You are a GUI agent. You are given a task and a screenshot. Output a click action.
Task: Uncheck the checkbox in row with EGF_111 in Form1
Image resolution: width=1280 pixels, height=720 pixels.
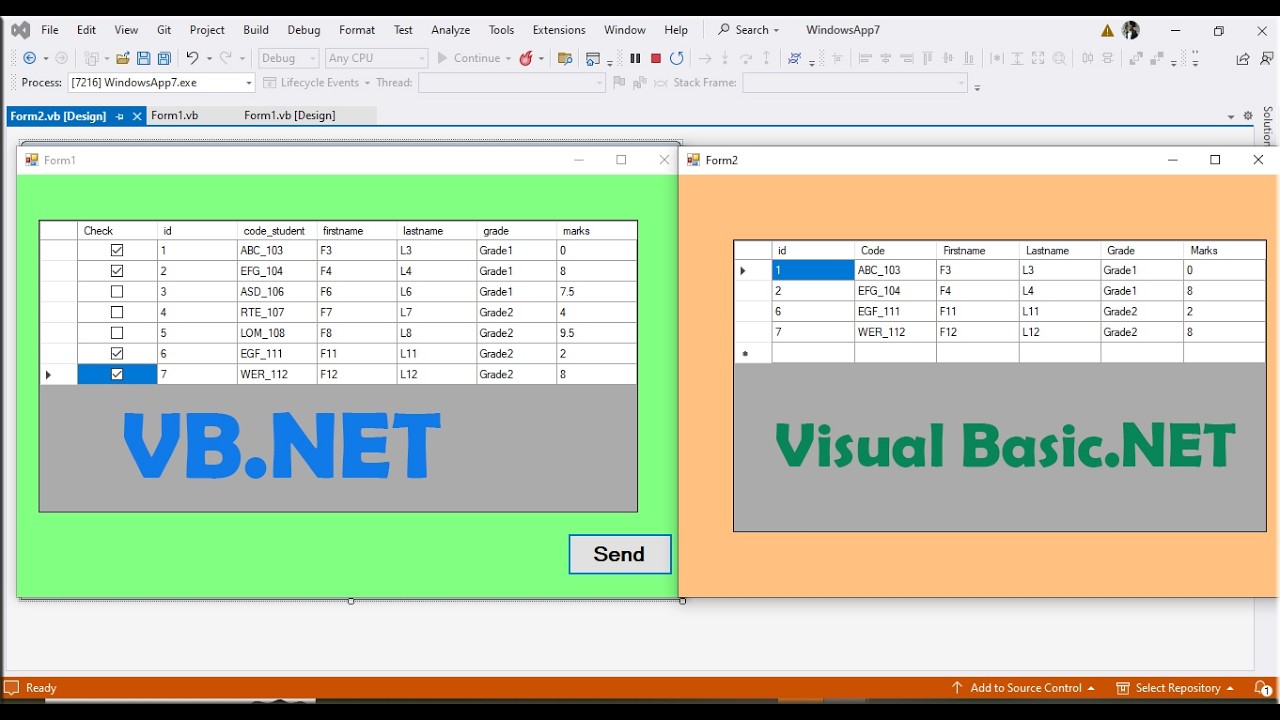(x=117, y=353)
